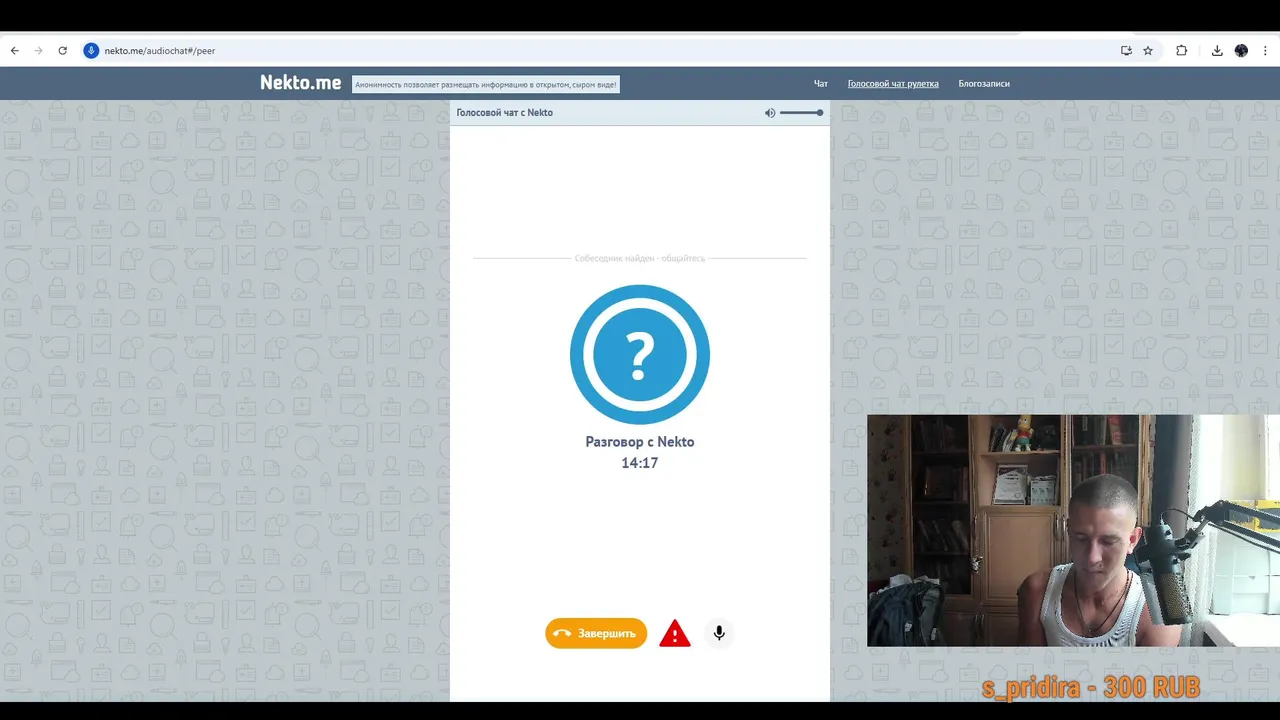1280x720 pixels.
Task: Click the question mark avatar circle
Action: (640, 354)
